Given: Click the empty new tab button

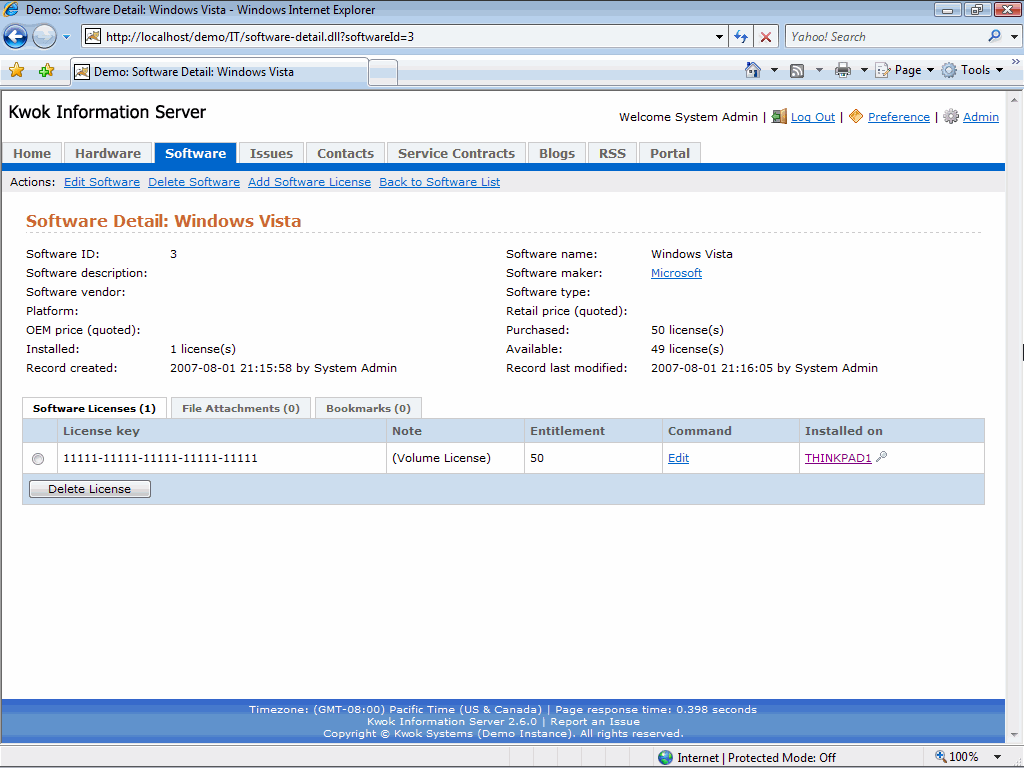Looking at the screenshot, I should coord(383,72).
